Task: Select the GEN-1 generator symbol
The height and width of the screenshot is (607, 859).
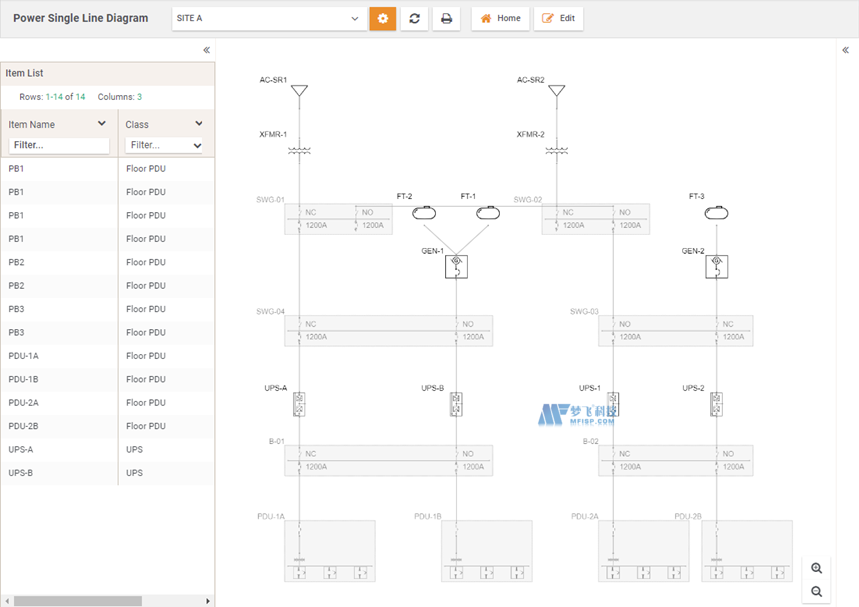Action: coord(456,266)
